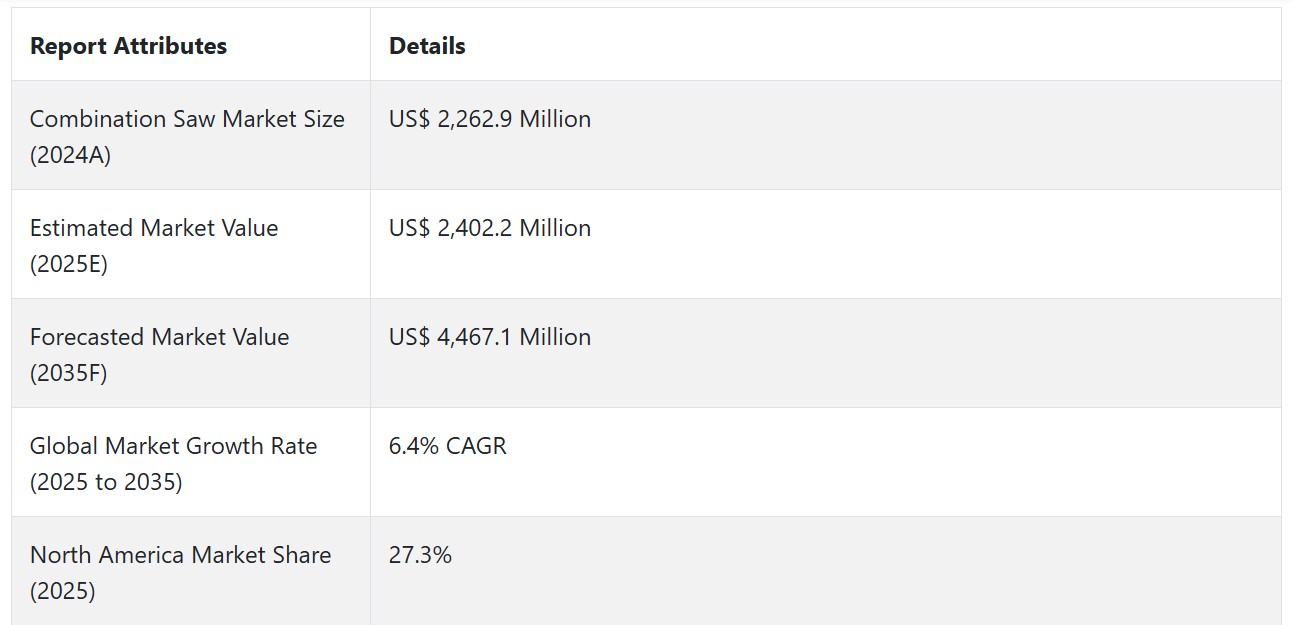Click the word CAGR in growth rate row
The width and height of the screenshot is (1293, 625).
tap(476, 446)
